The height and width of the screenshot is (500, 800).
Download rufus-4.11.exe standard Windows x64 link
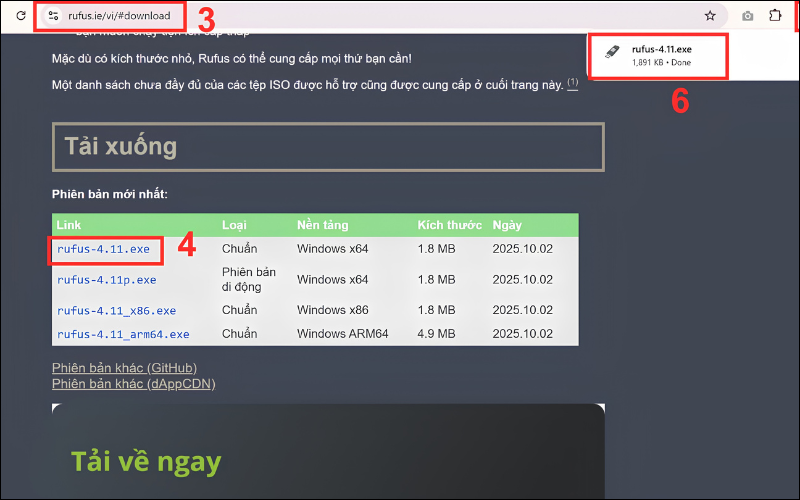pyautogui.click(x=104, y=249)
